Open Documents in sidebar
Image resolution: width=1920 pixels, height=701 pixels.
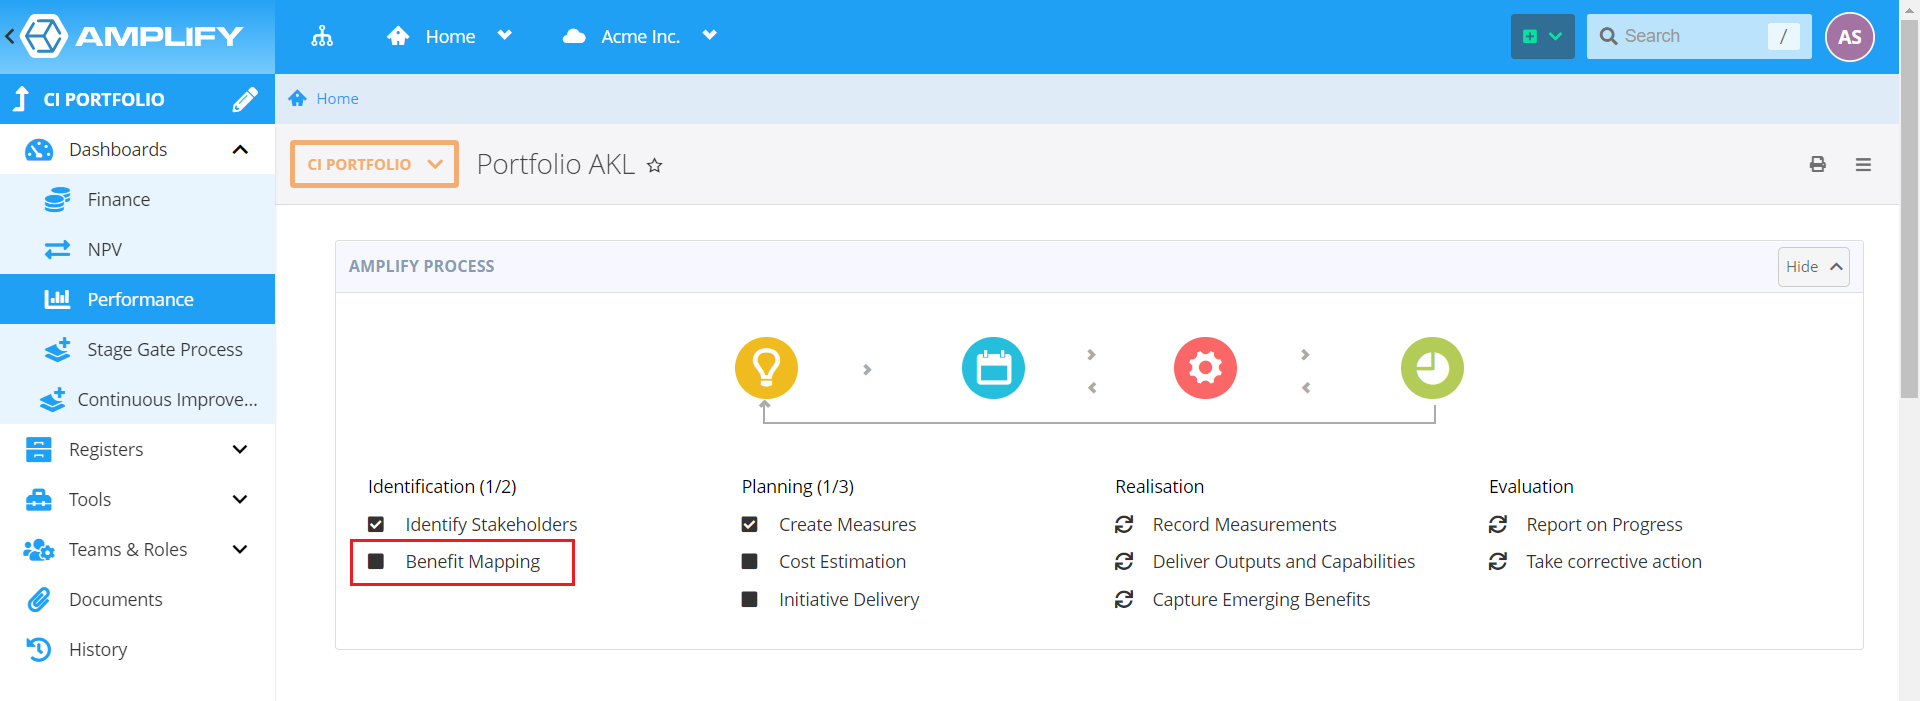(x=137, y=600)
